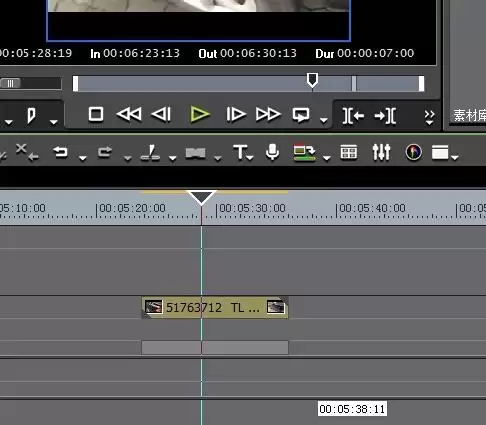Toggle the loop playback icon
The image size is (486, 425).
301,115
